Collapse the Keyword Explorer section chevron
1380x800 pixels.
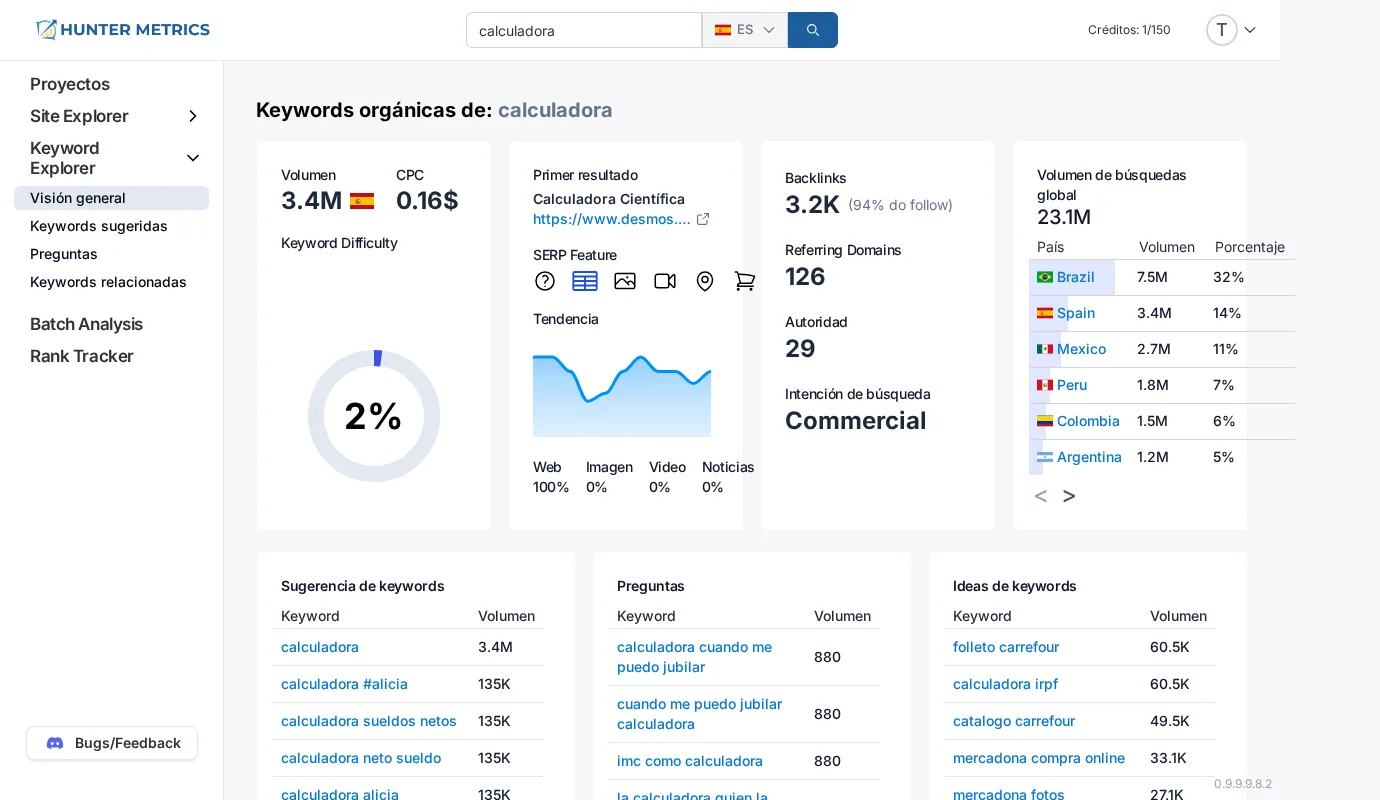pyautogui.click(x=193, y=158)
